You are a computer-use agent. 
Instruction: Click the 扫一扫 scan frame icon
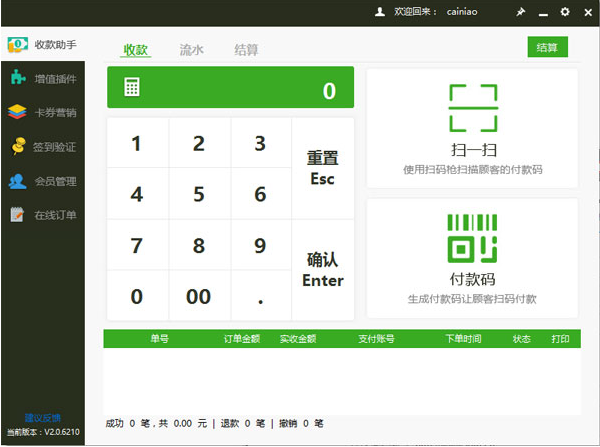[473, 108]
